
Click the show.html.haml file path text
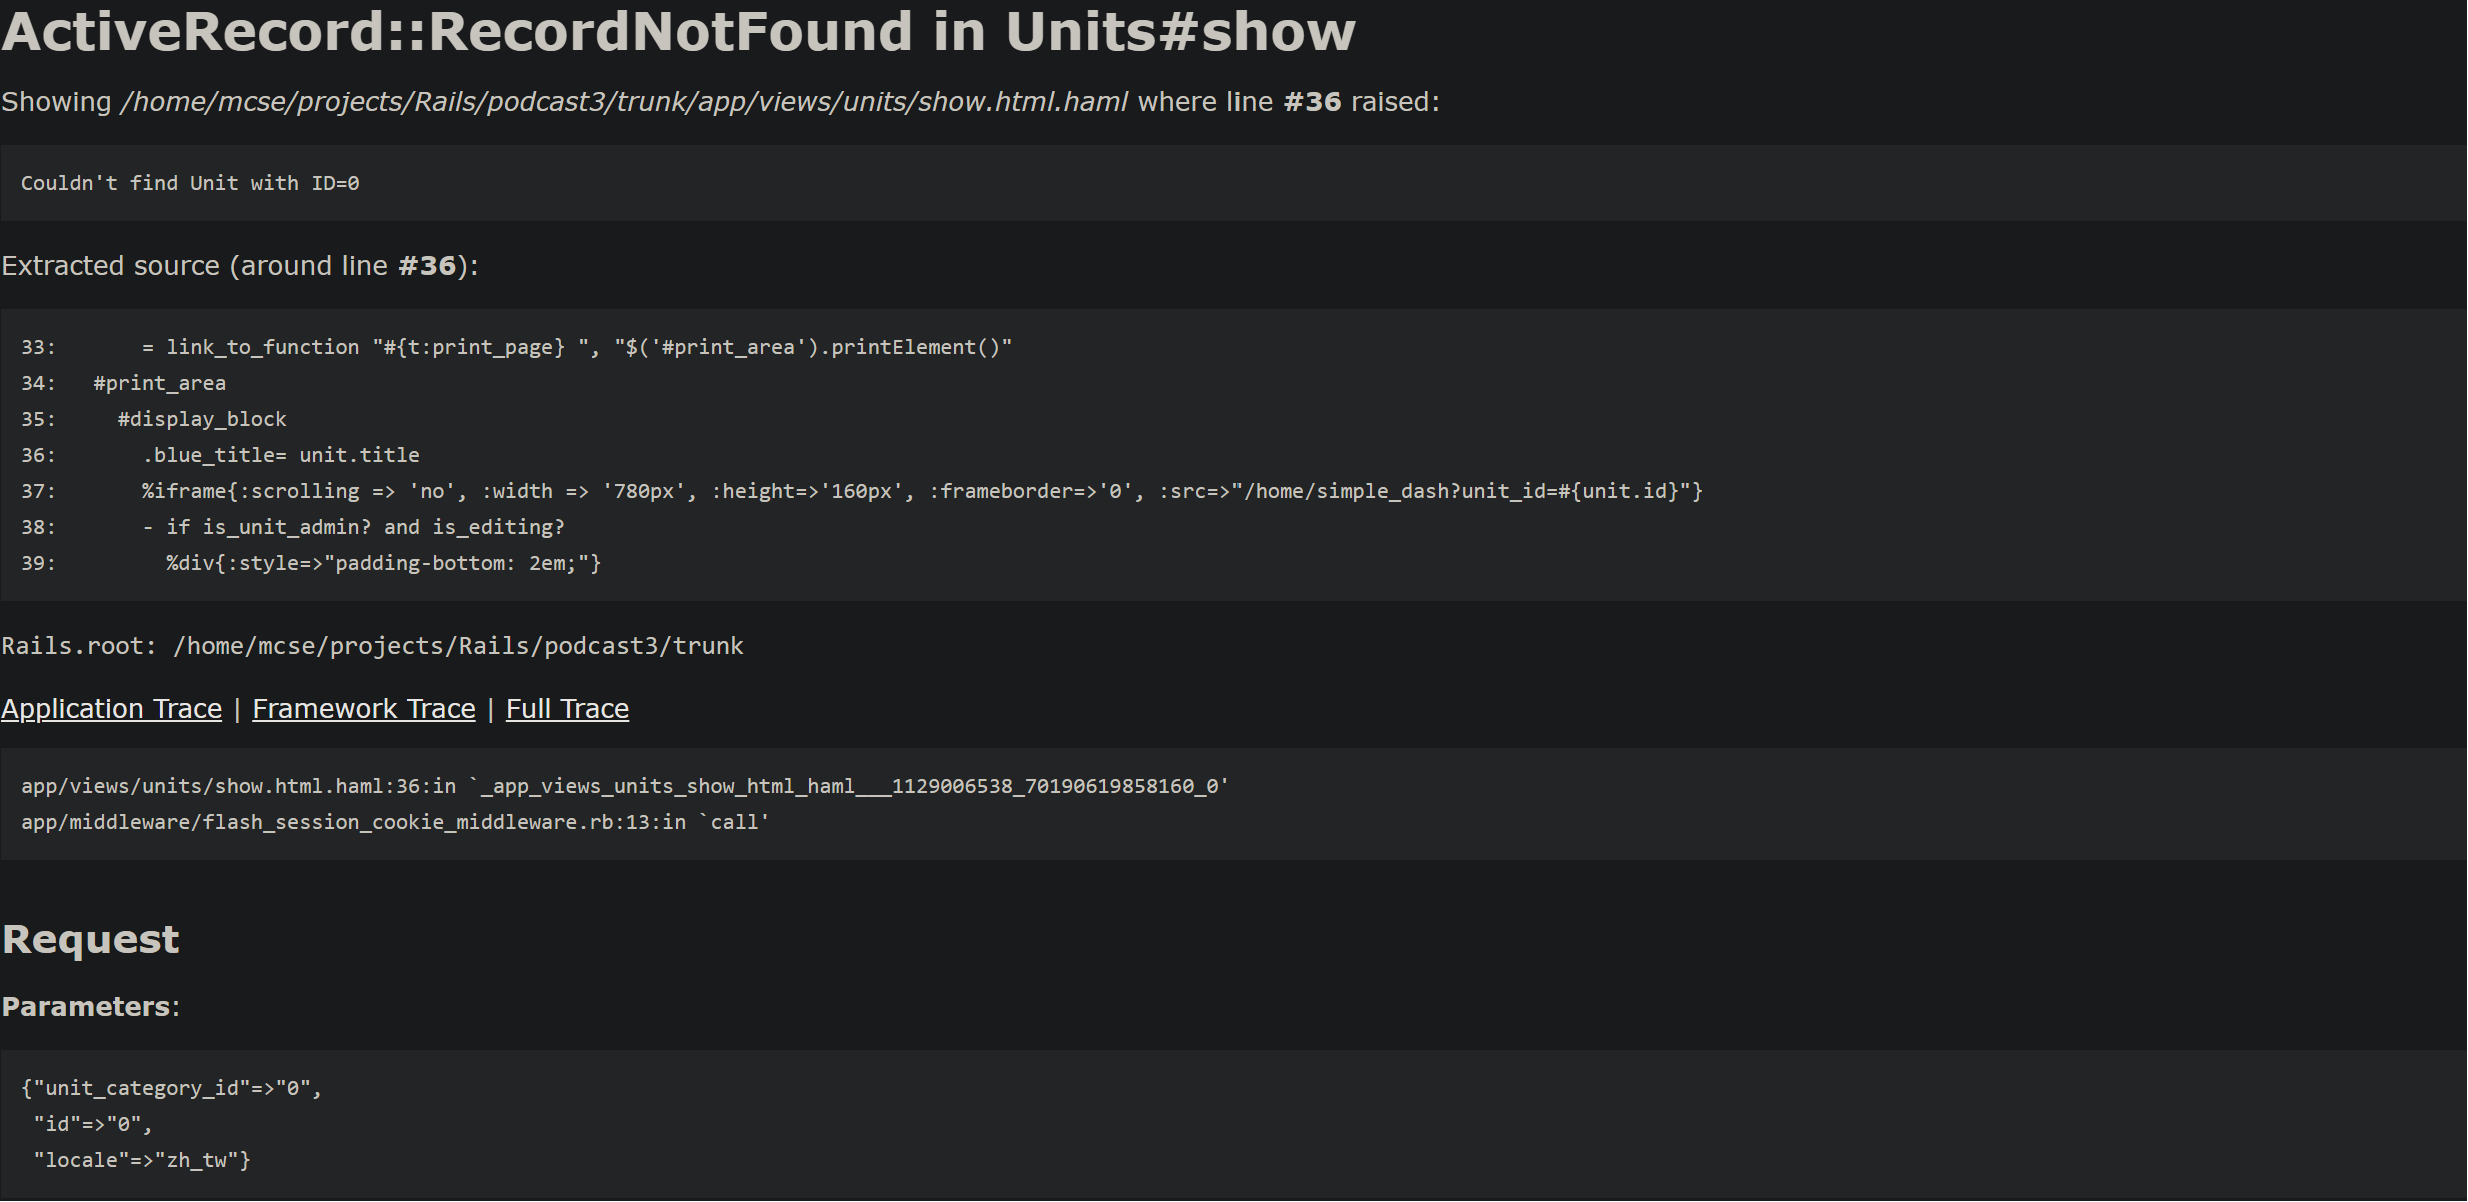coord(624,102)
